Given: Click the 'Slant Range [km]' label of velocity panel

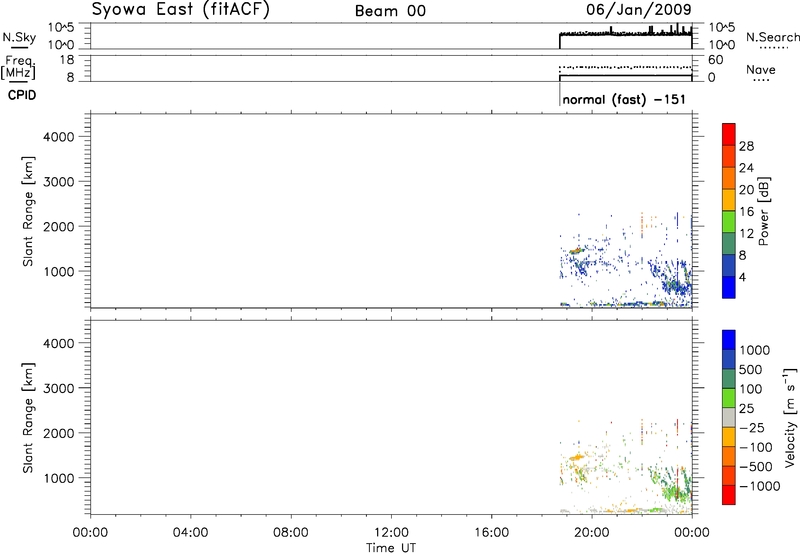Looking at the screenshot, I should click(x=28, y=418).
